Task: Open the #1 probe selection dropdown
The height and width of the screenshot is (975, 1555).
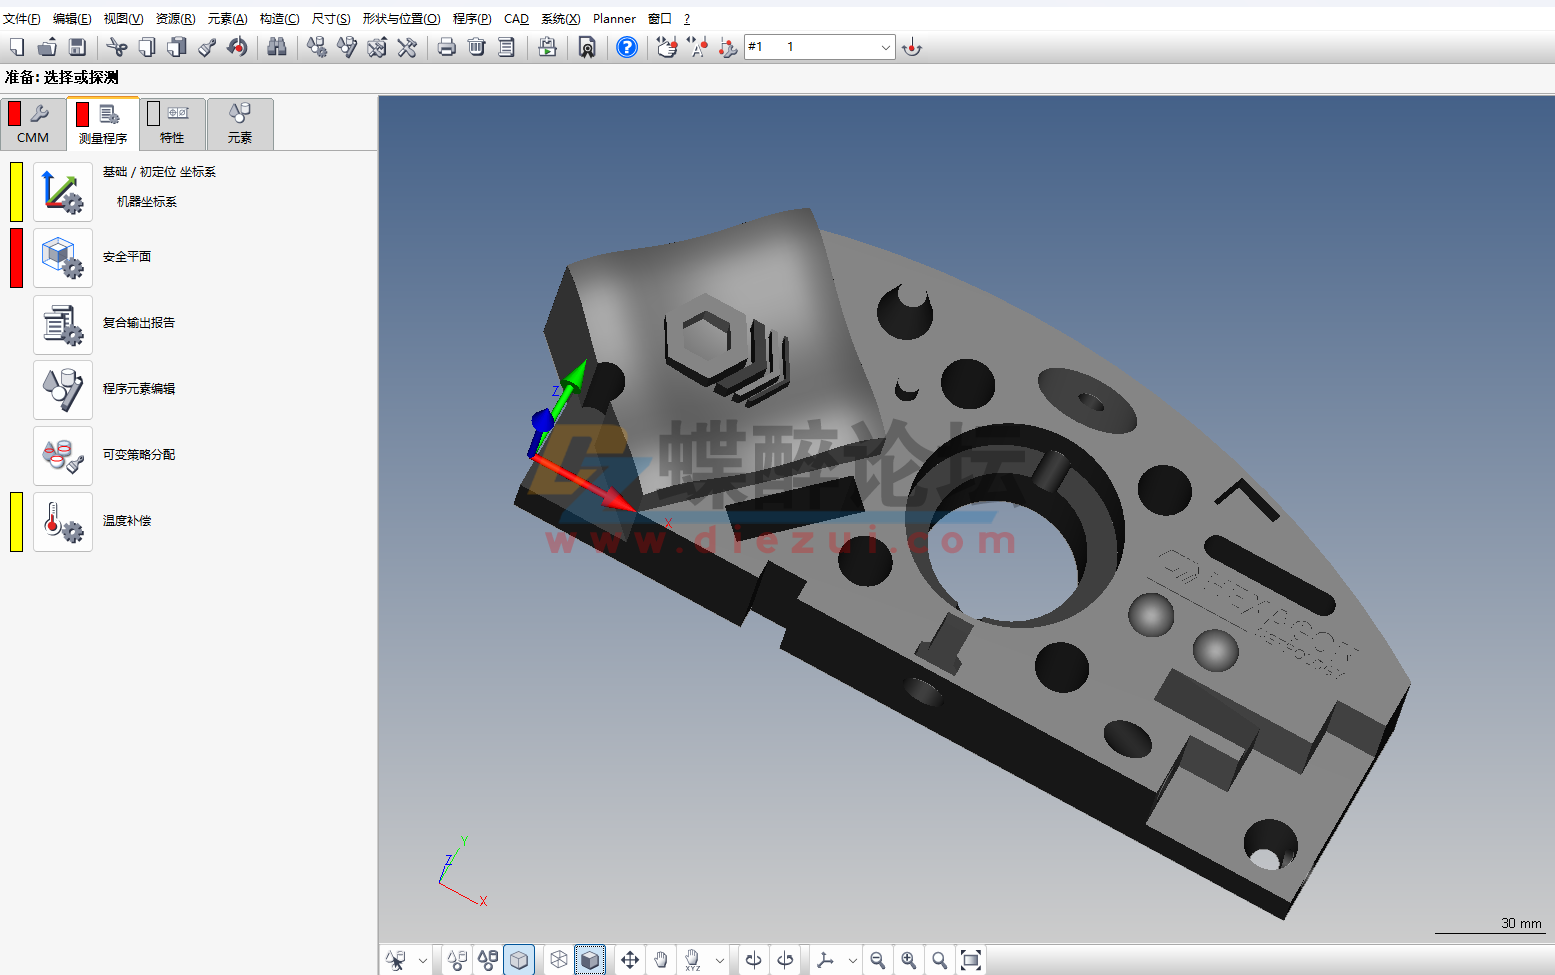Action: click(x=884, y=46)
